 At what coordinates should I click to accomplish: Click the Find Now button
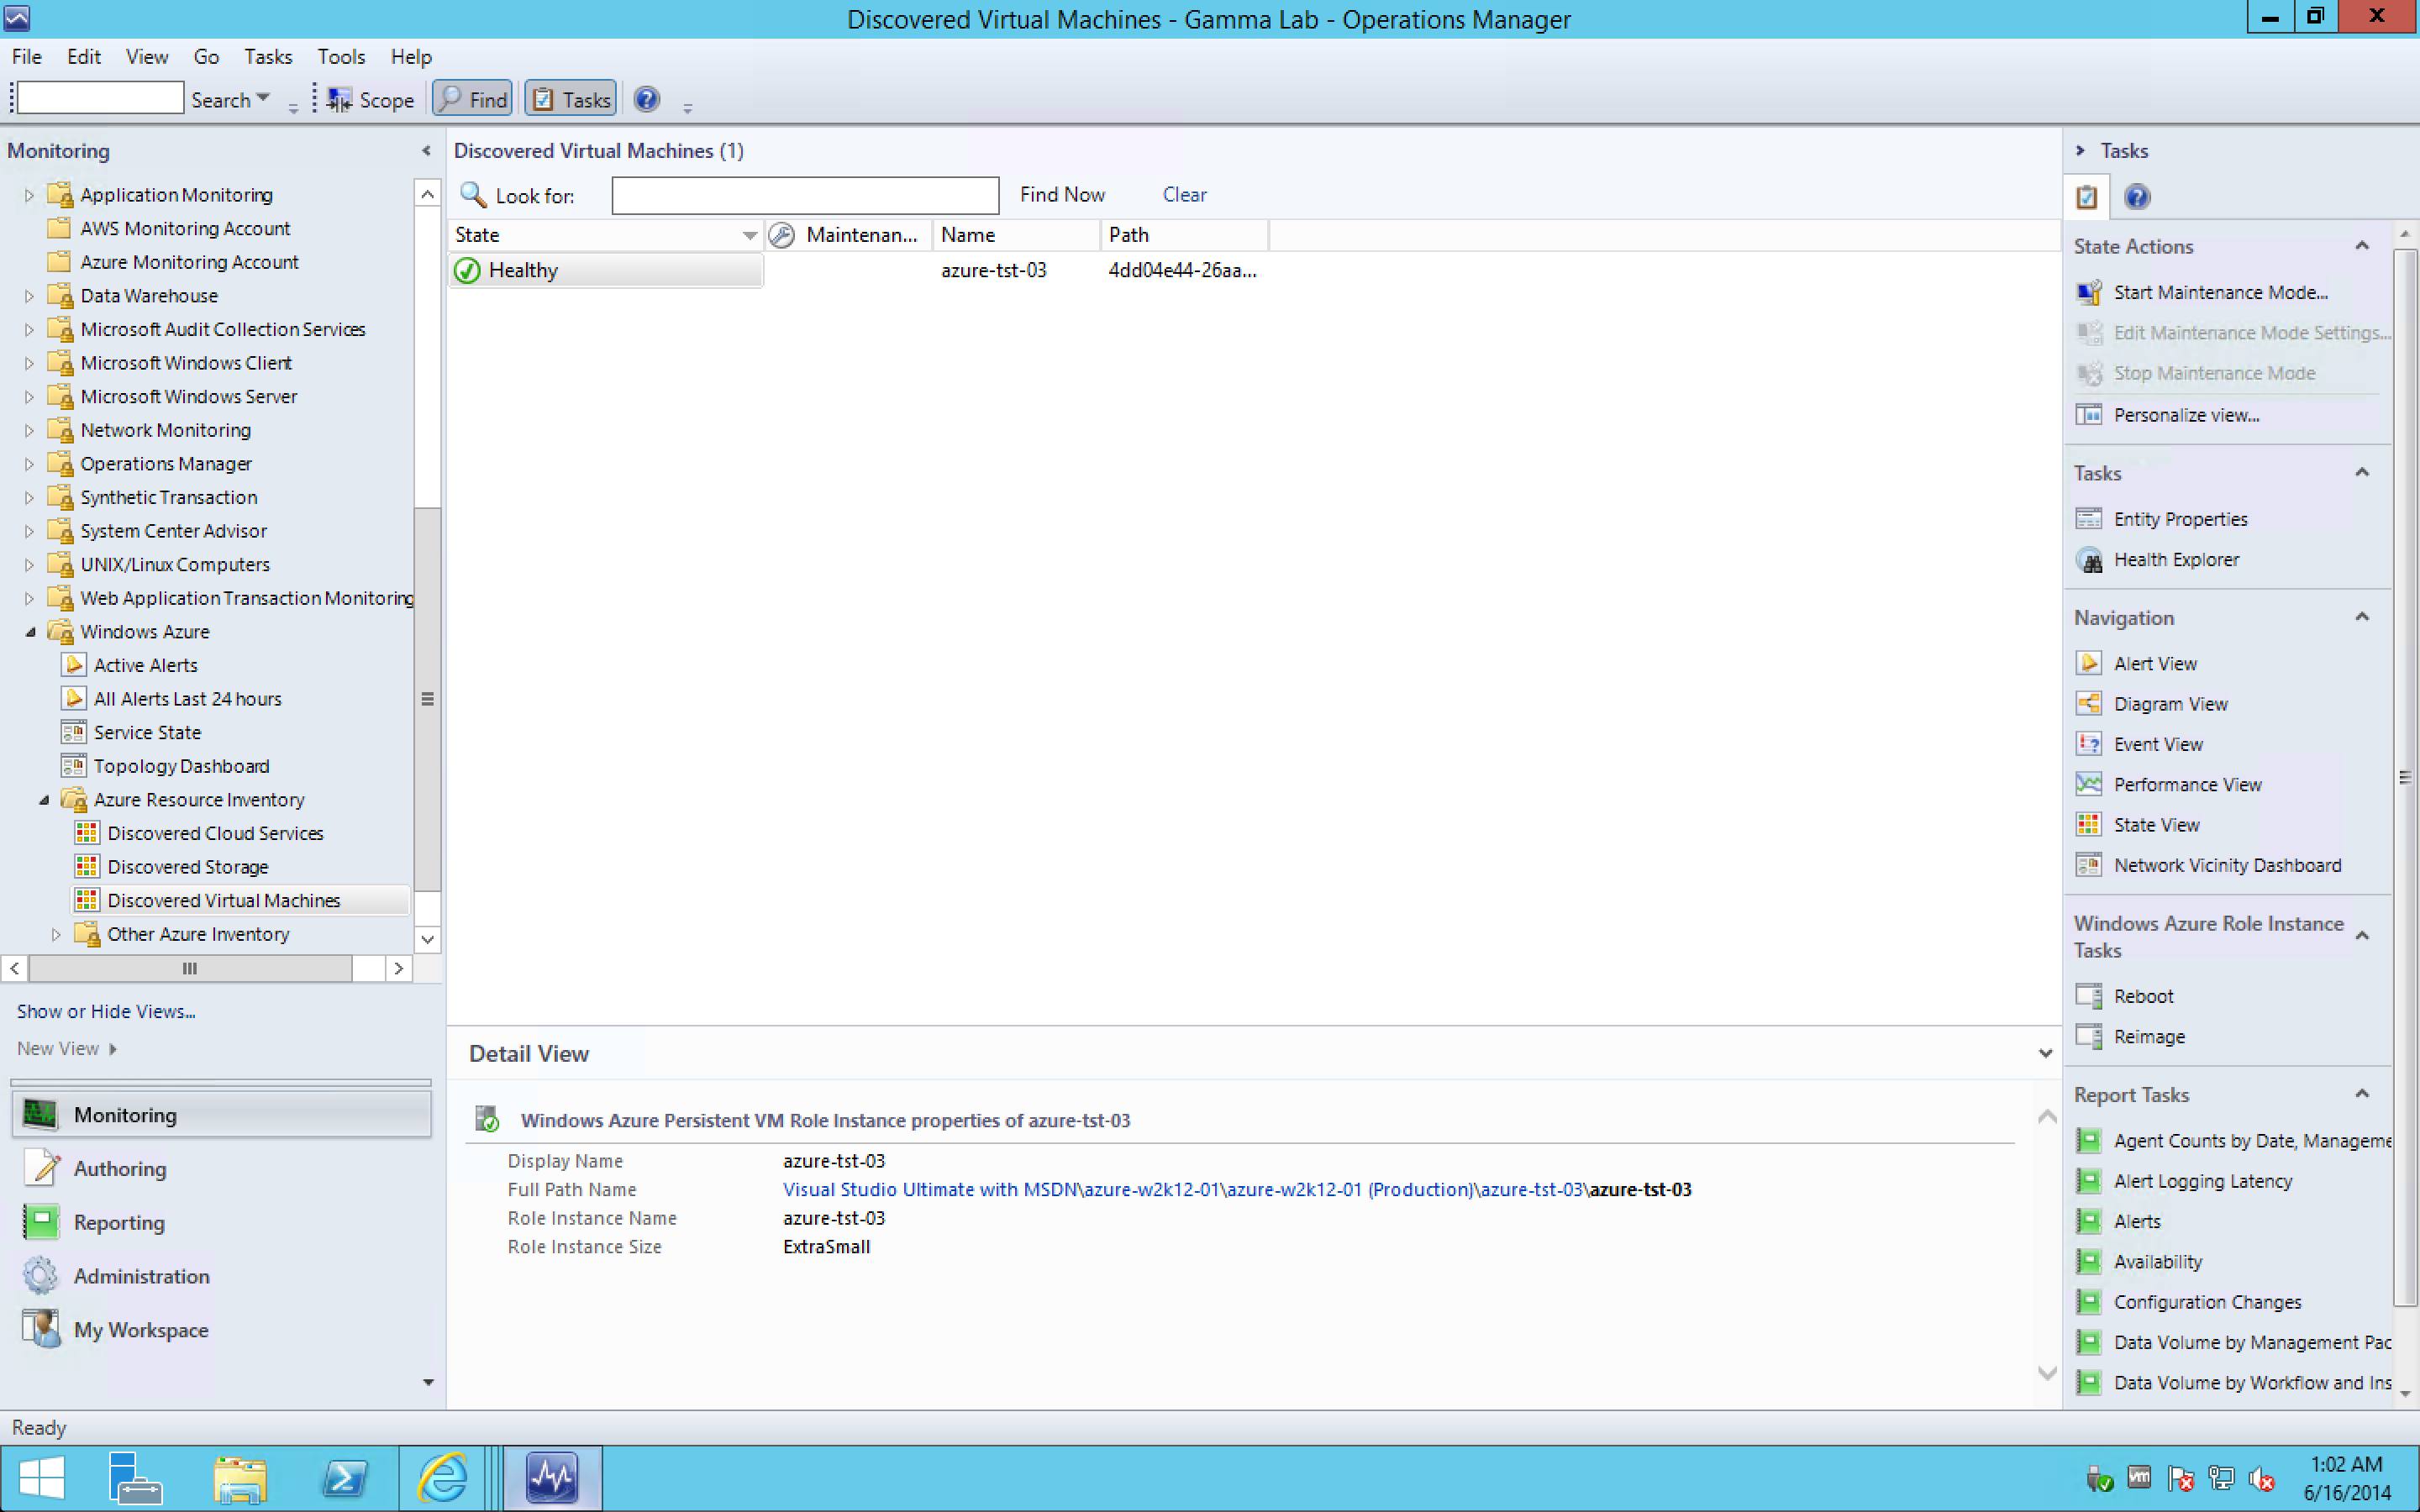click(x=1061, y=195)
